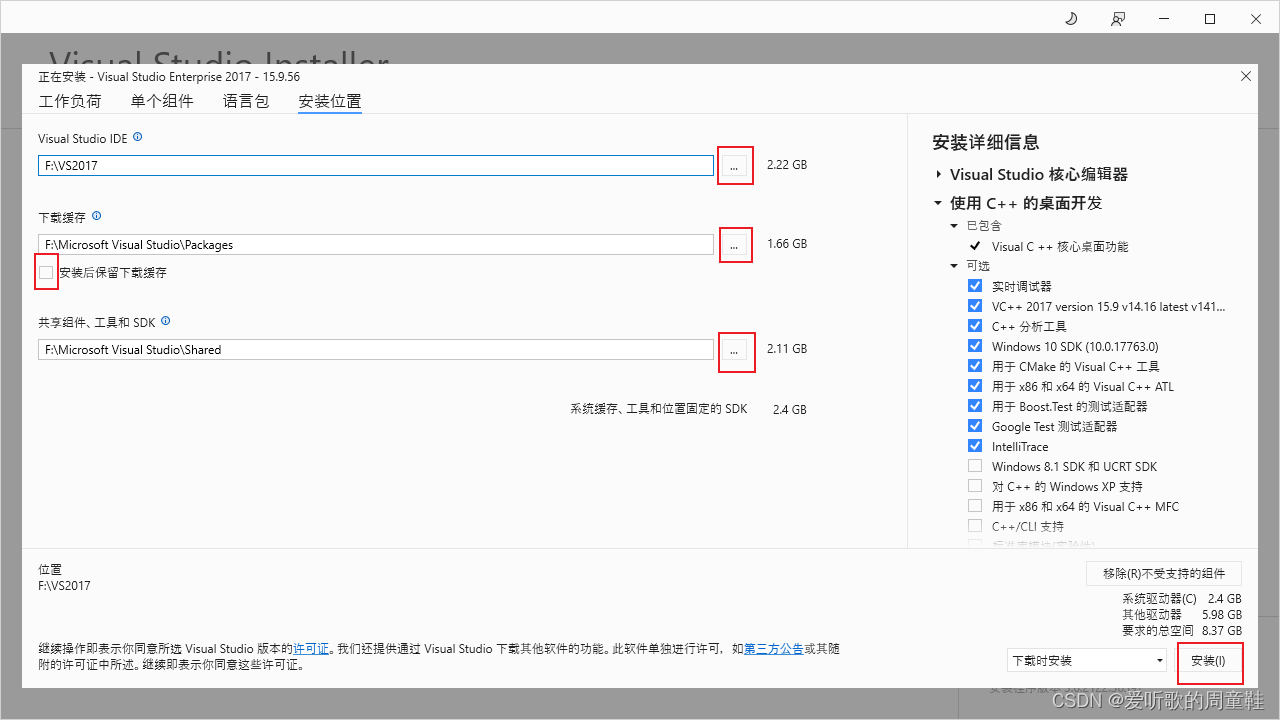Uncheck the Google Test 测试适配器 option
This screenshot has width=1280, height=720.
click(975, 425)
